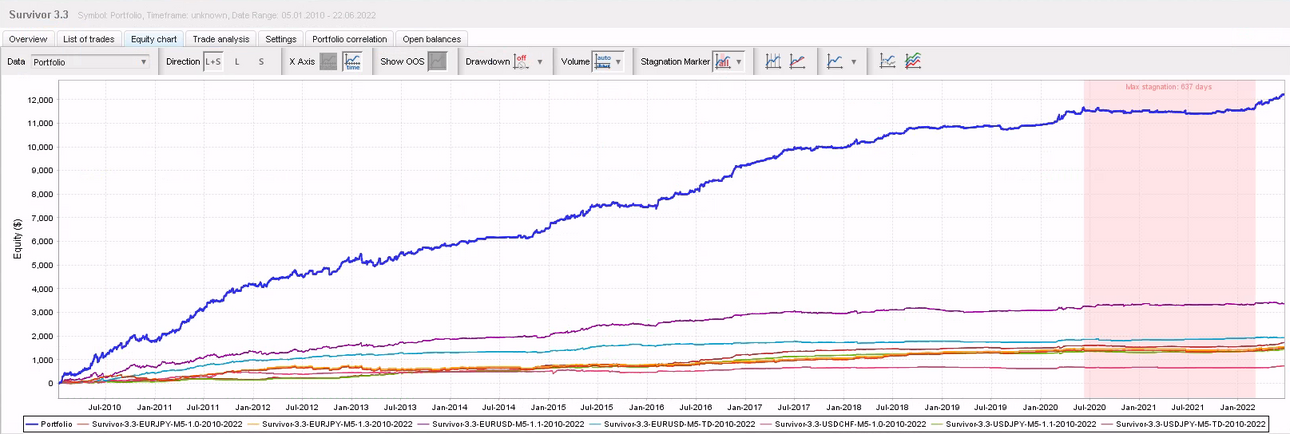Click the Volume auto icon
Viewport: 1290px width, 434px height.
point(603,62)
